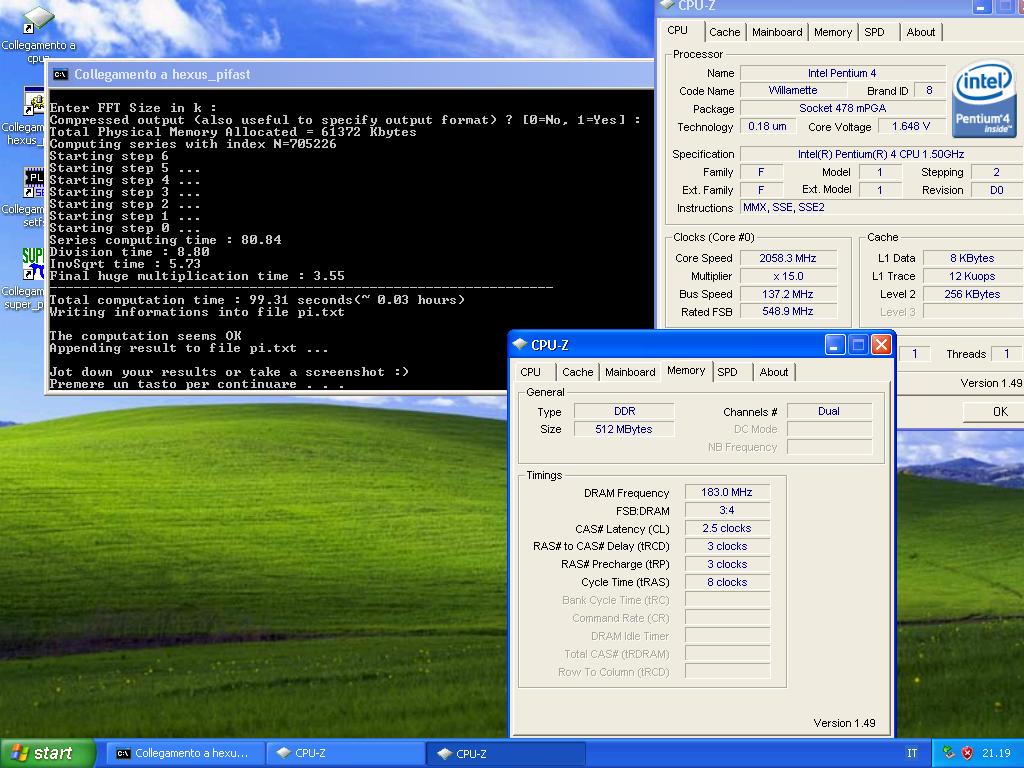The height and width of the screenshot is (768, 1024).
Task: Click L1 Trace value 12 Kuops
Action: (972, 276)
